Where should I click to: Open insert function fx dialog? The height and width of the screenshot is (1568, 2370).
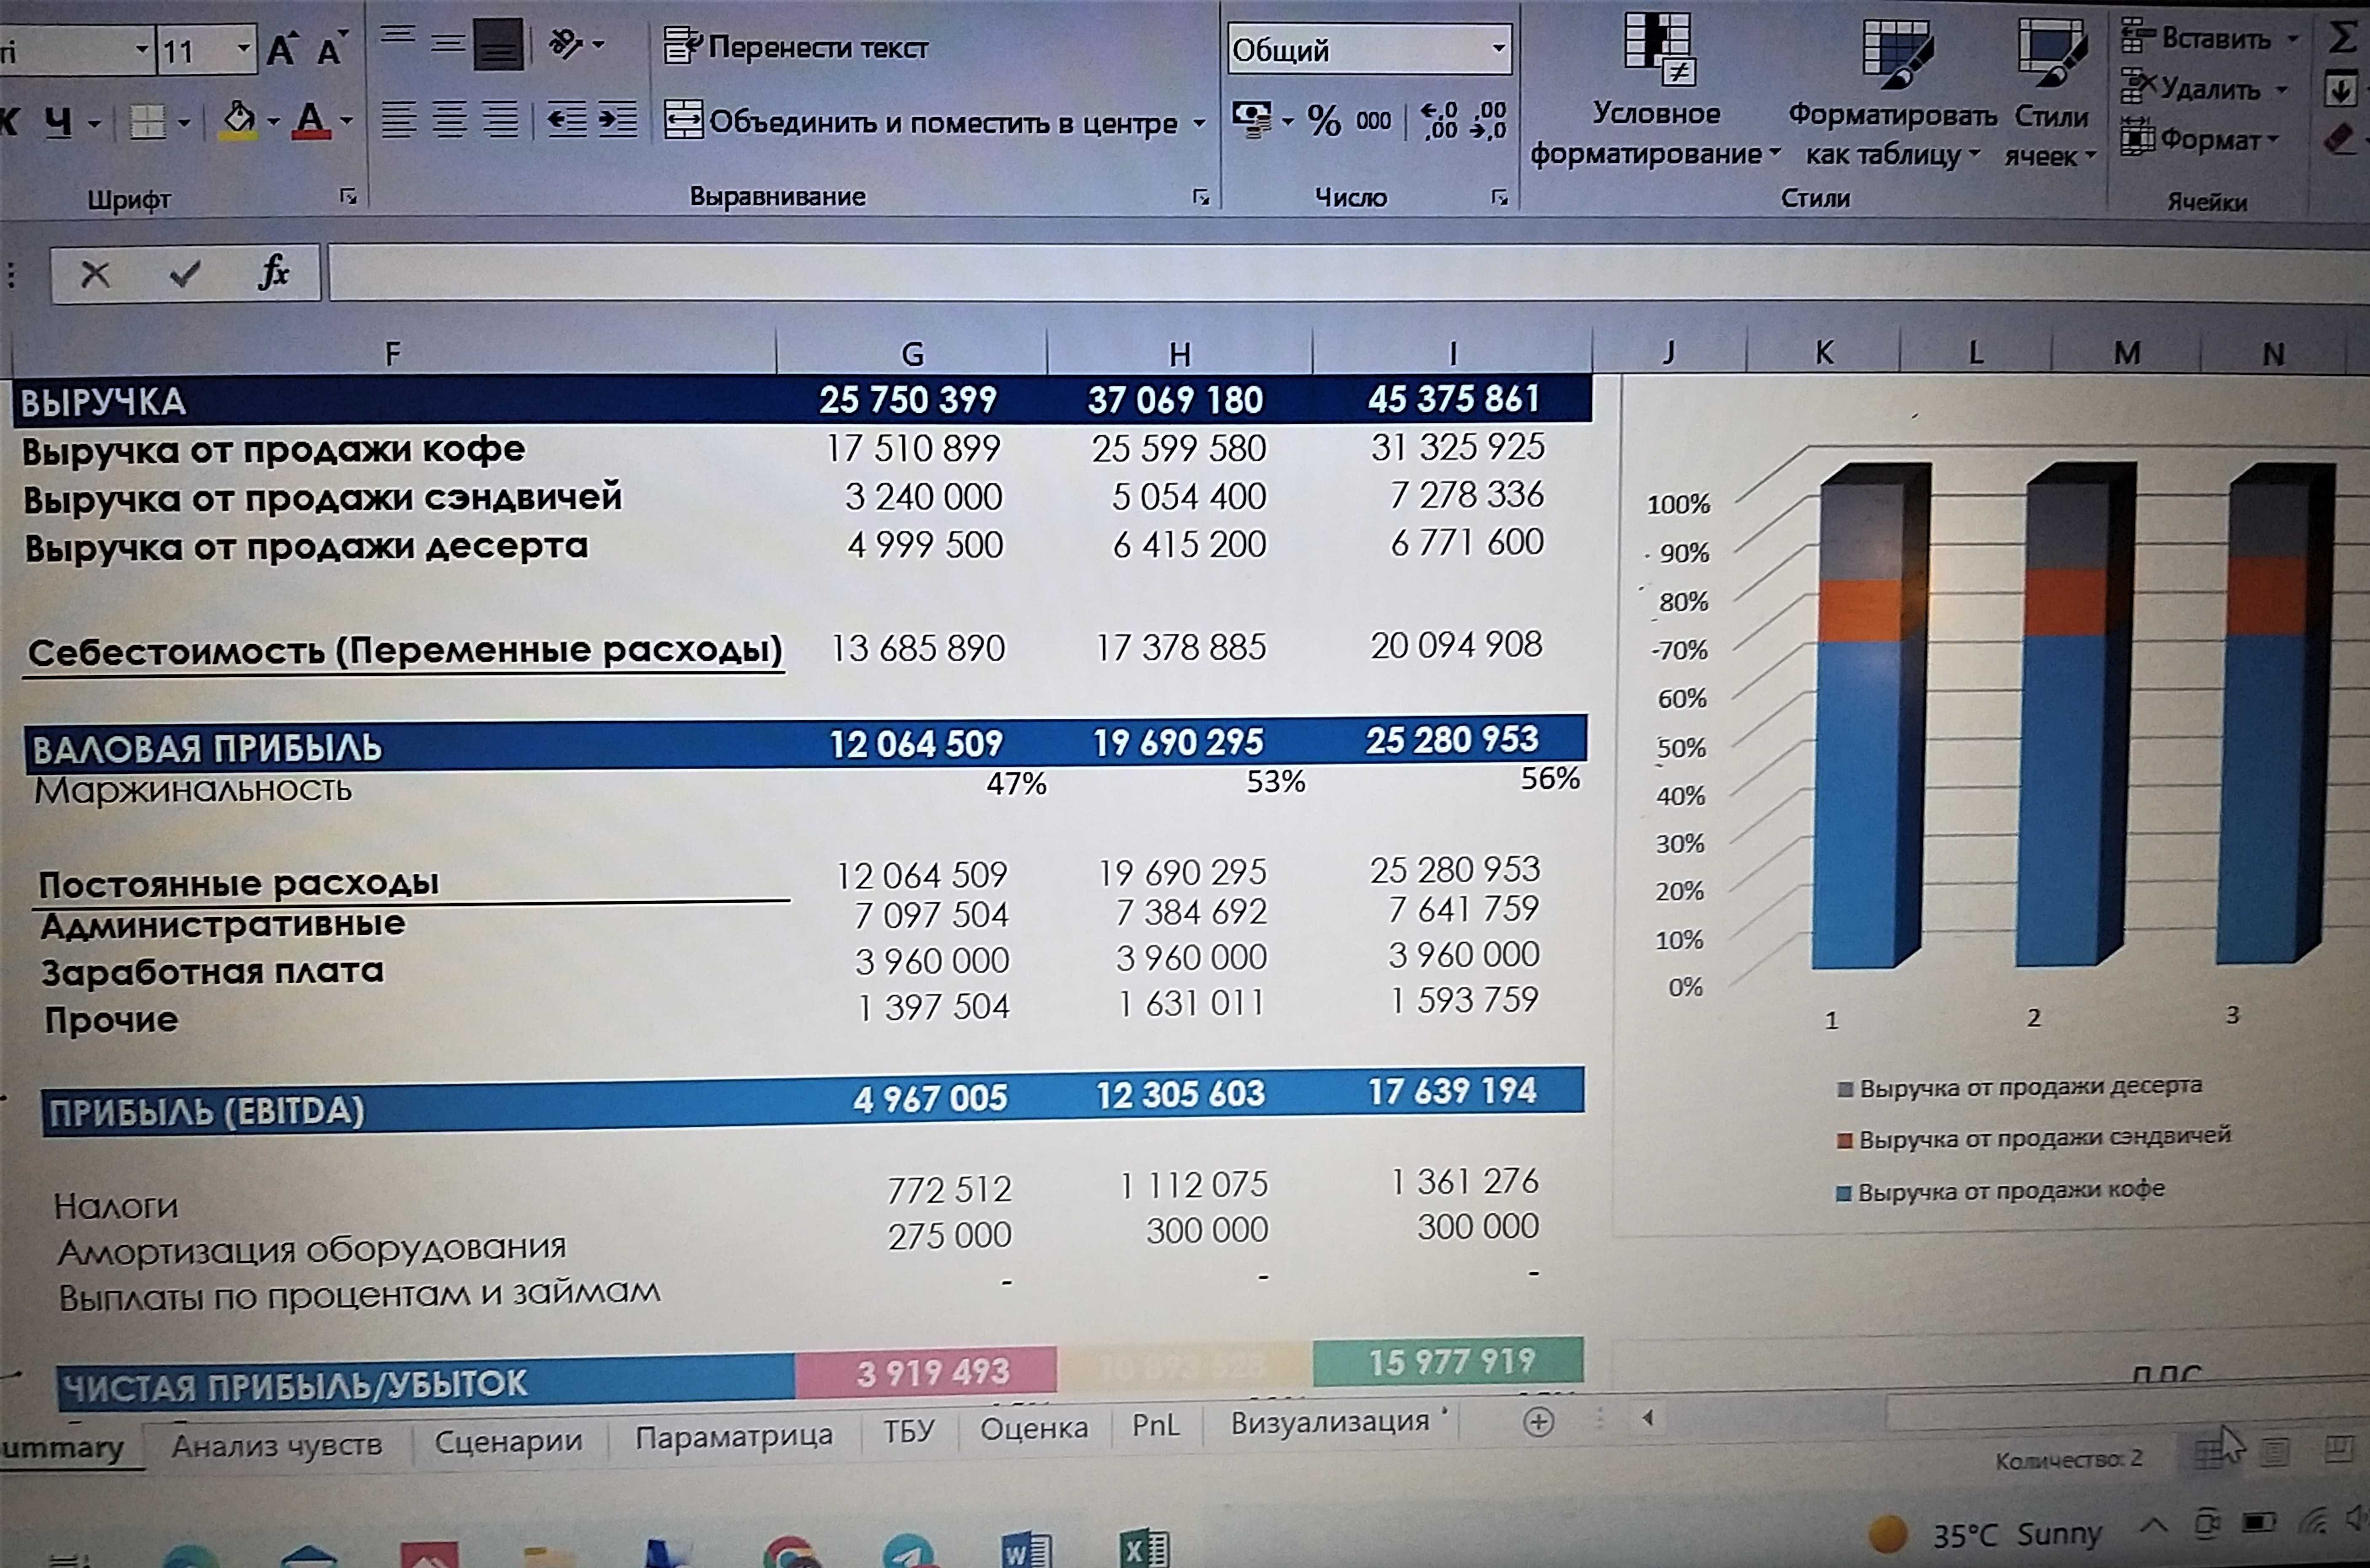[x=273, y=272]
